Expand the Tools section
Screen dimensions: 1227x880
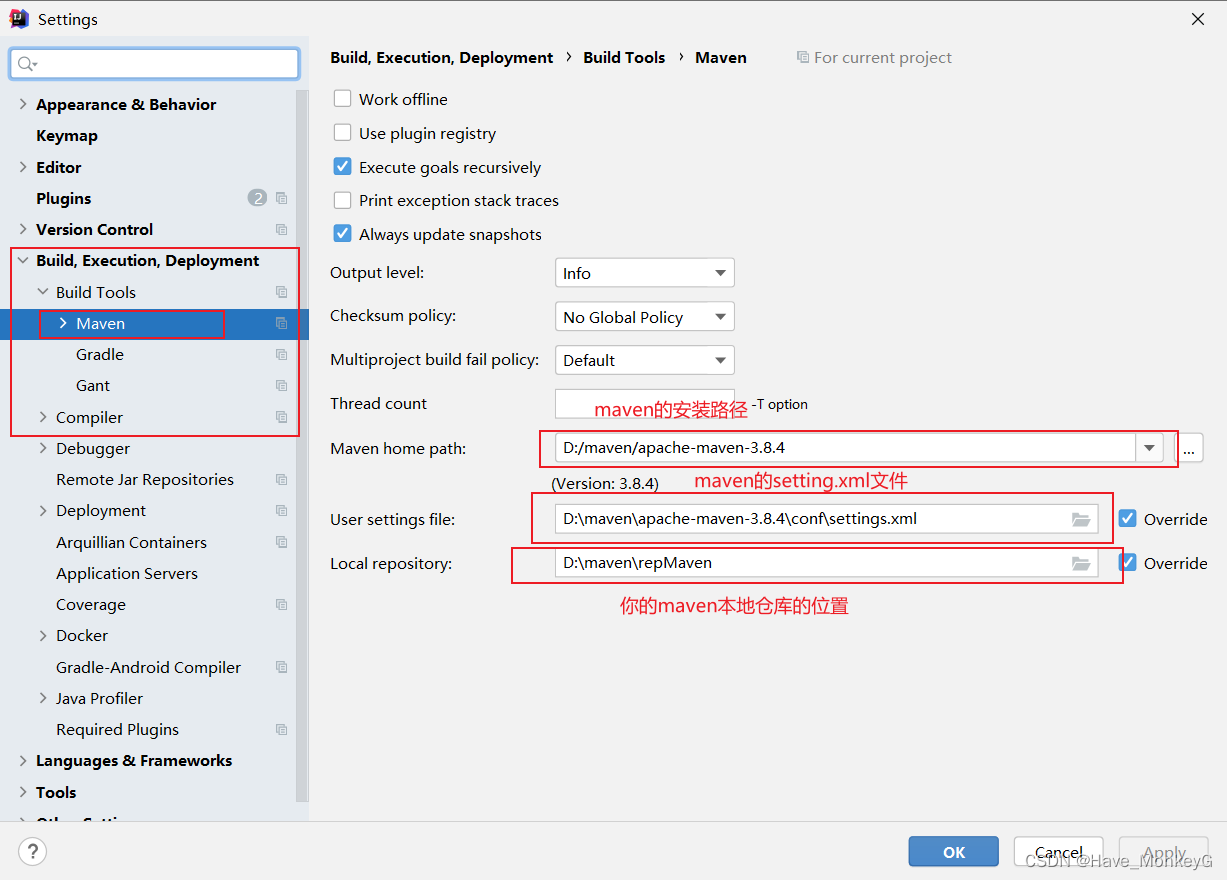[23, 792]
